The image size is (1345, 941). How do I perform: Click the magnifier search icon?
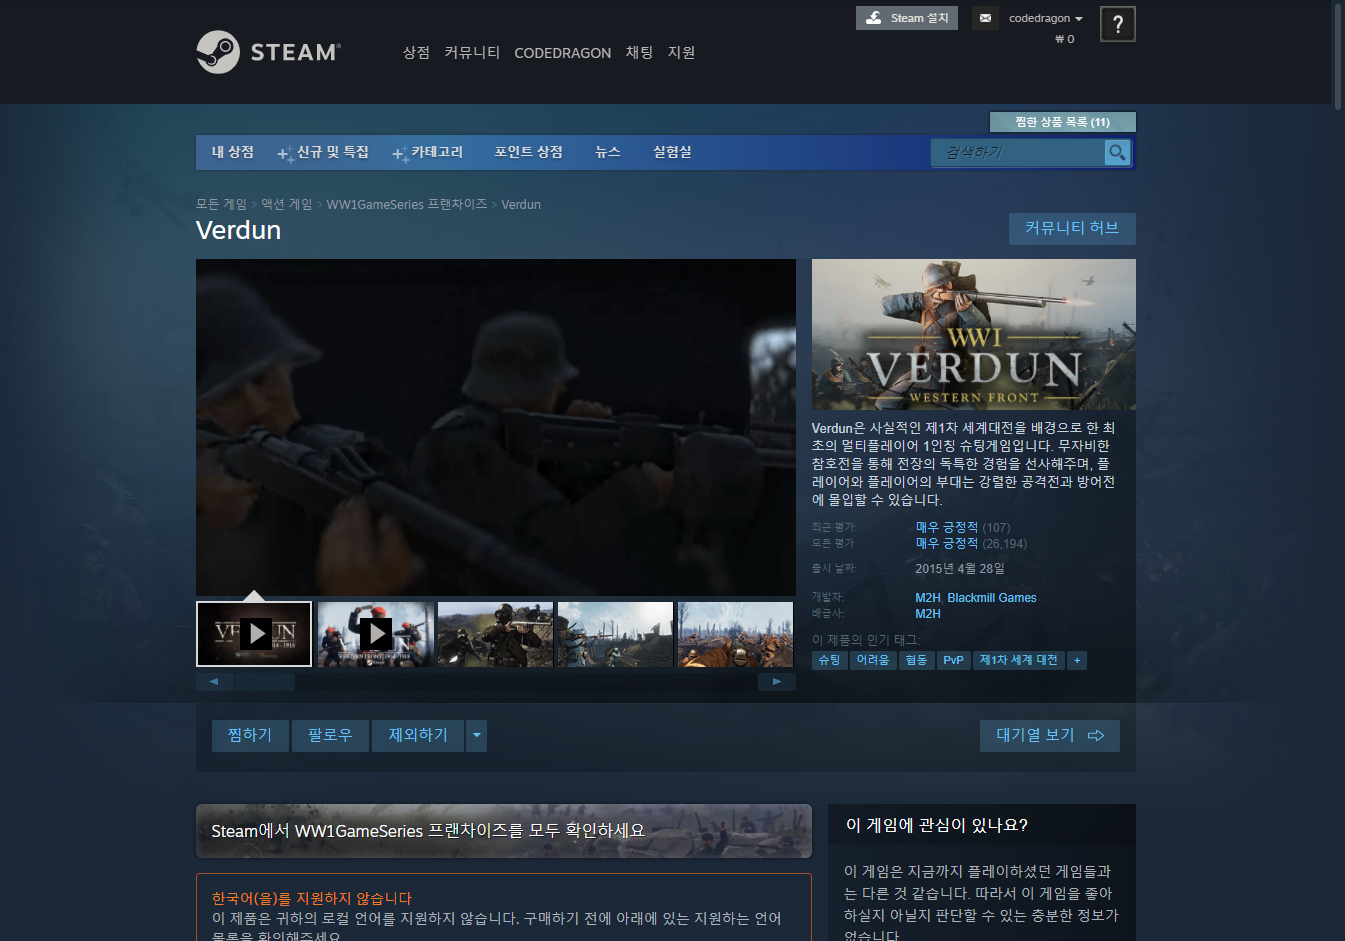pos(1117,152)
